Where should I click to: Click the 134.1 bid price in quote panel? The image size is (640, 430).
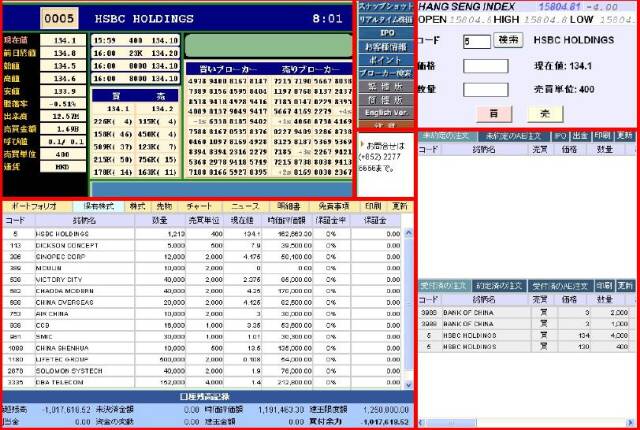coord(118,109)
